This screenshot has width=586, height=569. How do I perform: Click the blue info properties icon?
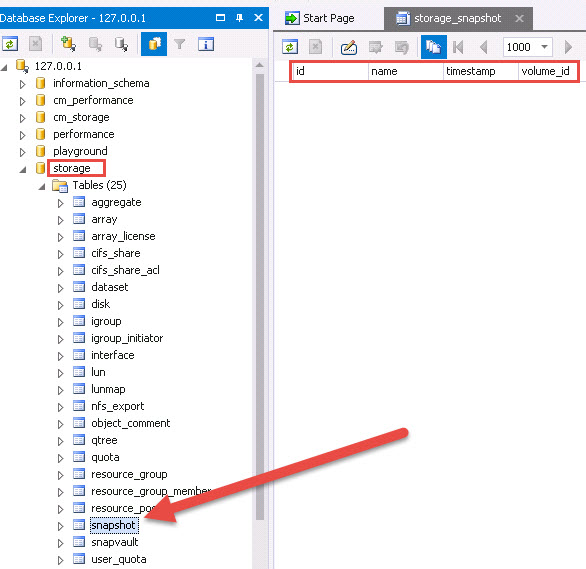[x=206, y=44]
